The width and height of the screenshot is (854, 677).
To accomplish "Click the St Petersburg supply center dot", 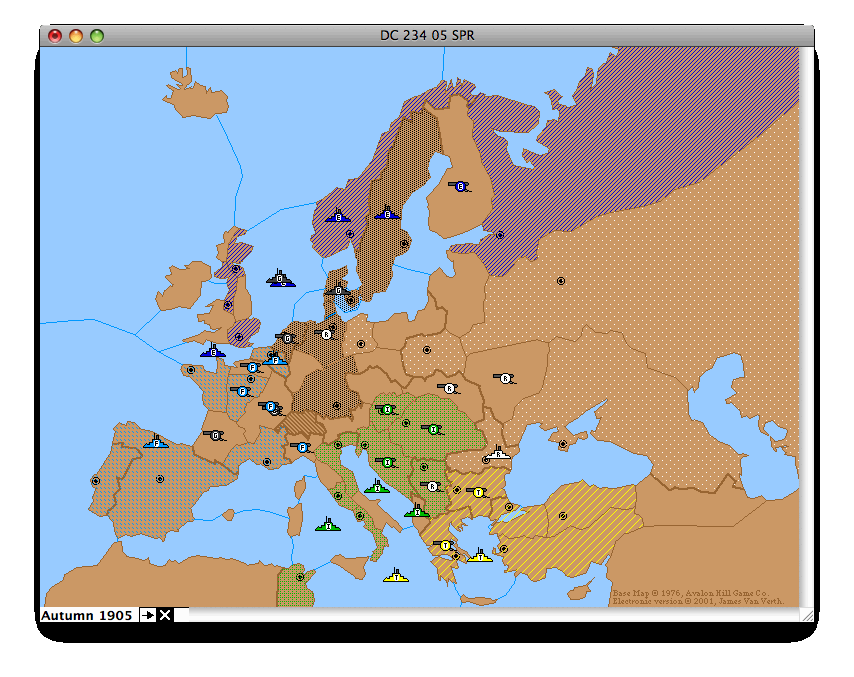I will coord(499,235).
